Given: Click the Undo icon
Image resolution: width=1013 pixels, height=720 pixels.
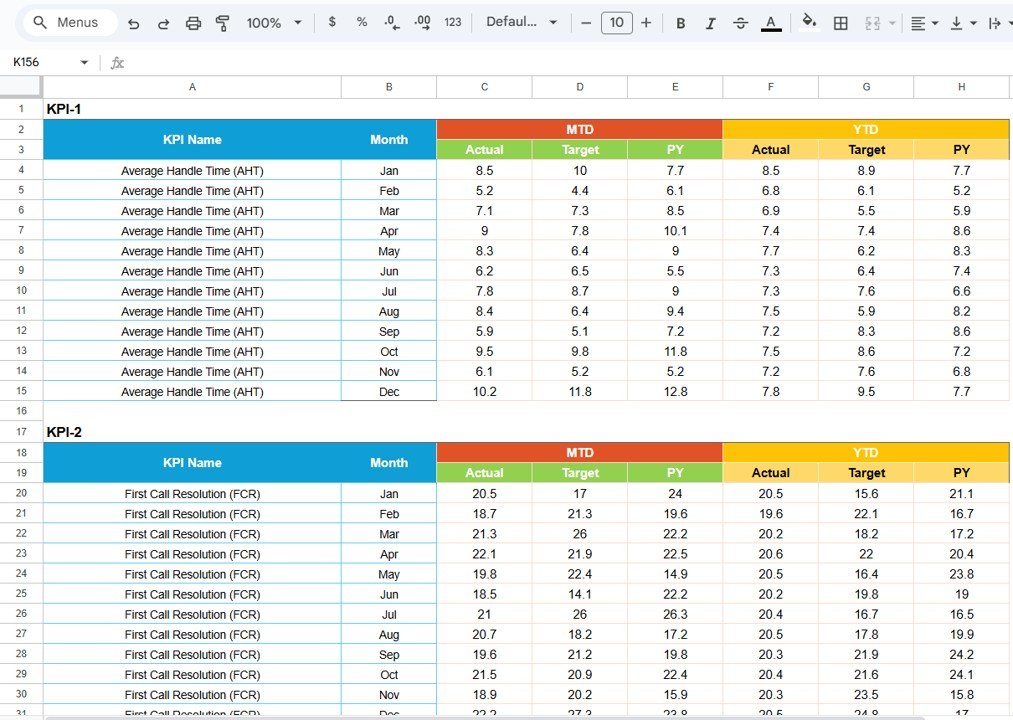Looking at the screenshot, I should 133,22.
